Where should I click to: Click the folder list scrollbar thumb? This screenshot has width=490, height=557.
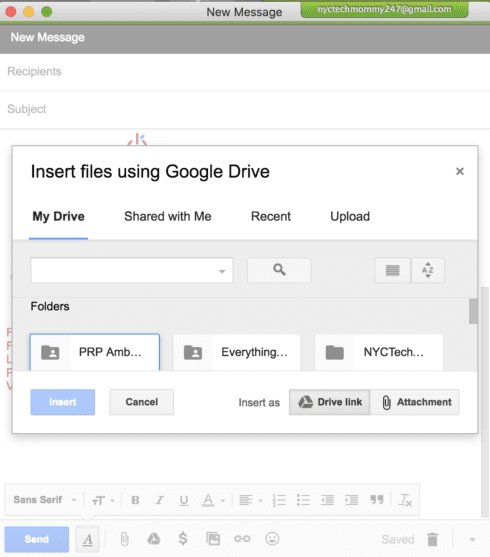point(473,311)
